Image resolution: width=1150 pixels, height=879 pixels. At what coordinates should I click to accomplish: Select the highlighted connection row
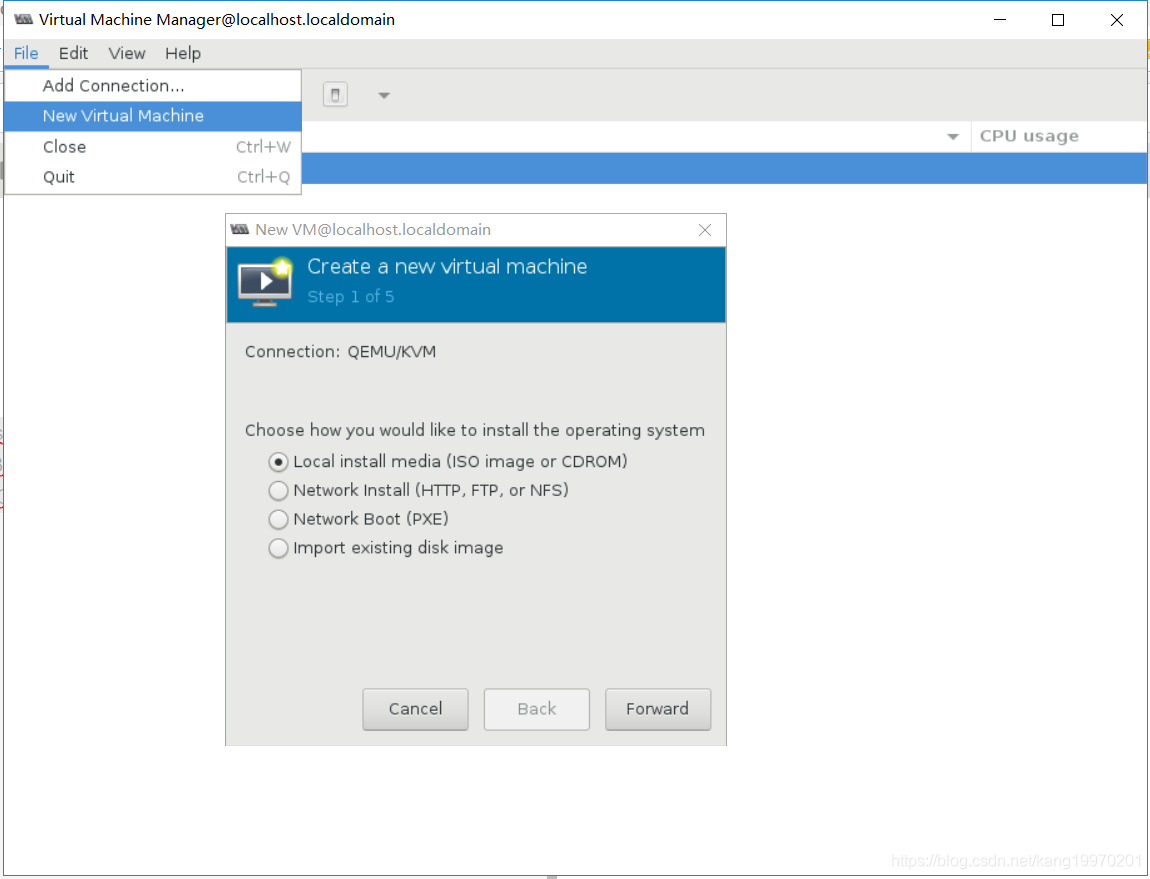coord(724,168)
